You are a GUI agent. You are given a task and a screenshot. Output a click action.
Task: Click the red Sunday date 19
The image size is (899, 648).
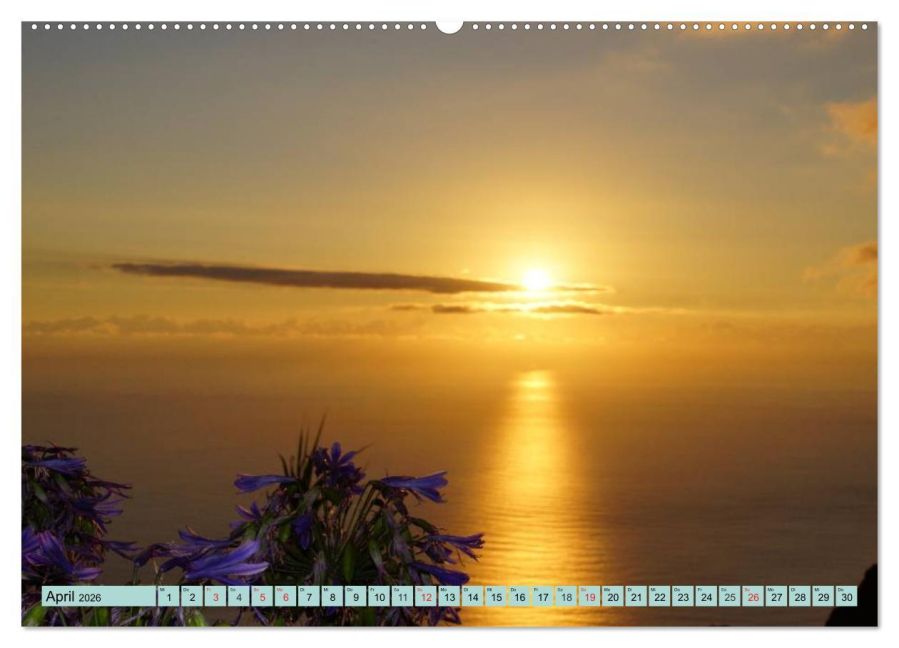590,596
